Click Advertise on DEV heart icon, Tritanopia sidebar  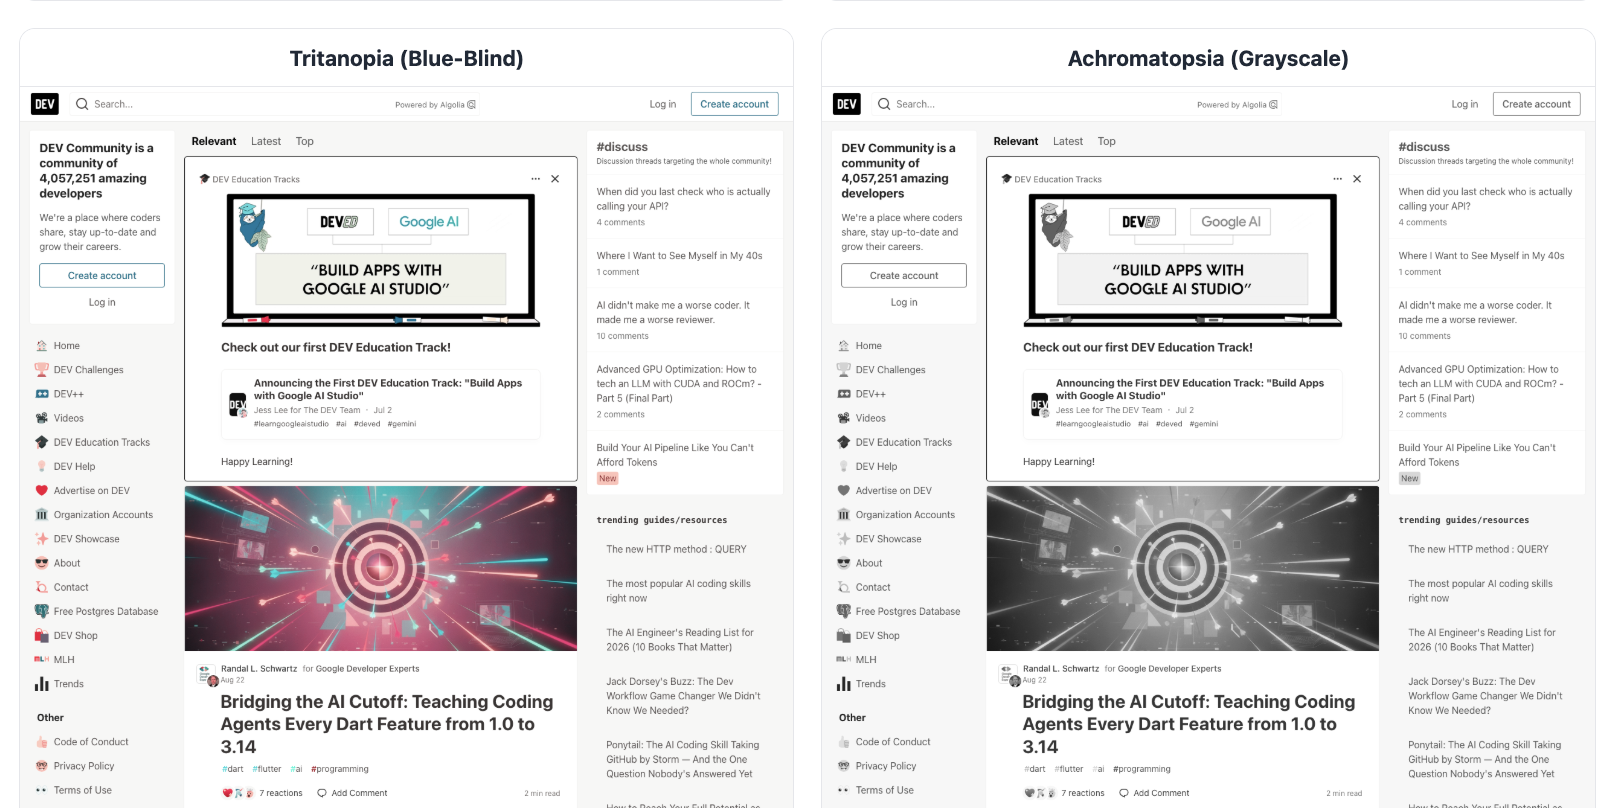42,491
